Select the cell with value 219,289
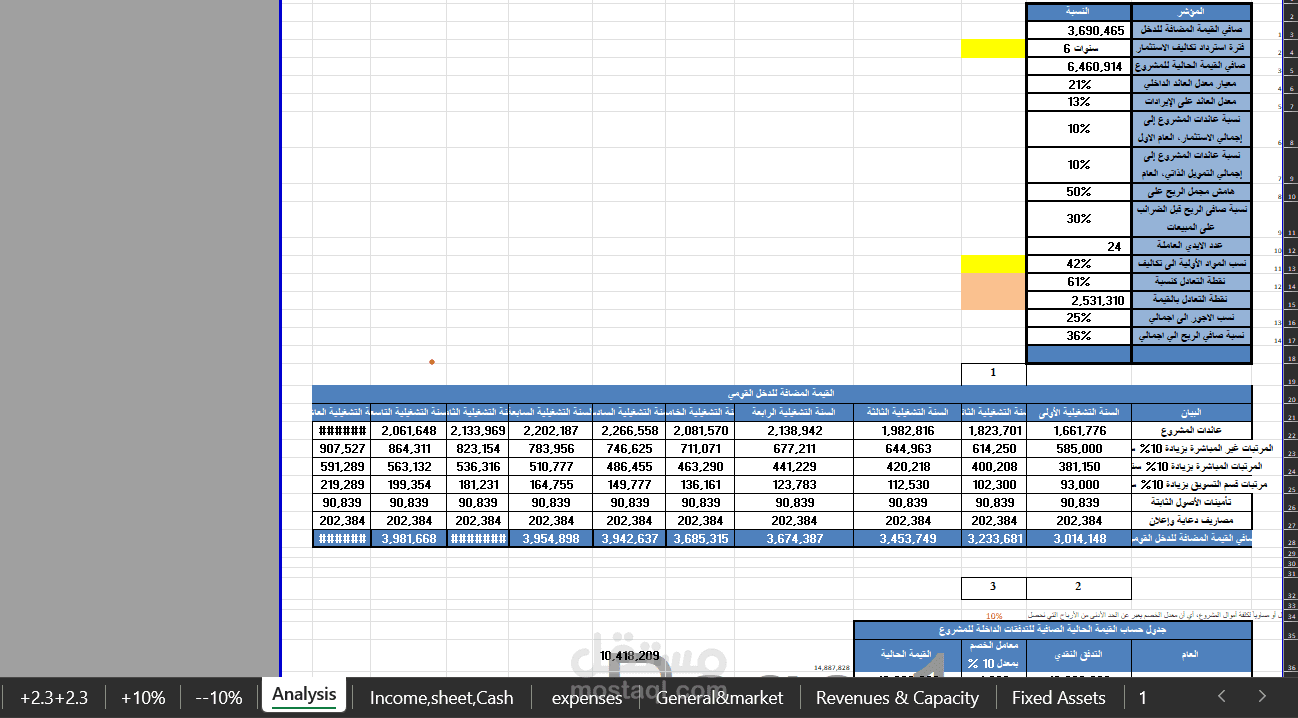 tap(341, 485)
